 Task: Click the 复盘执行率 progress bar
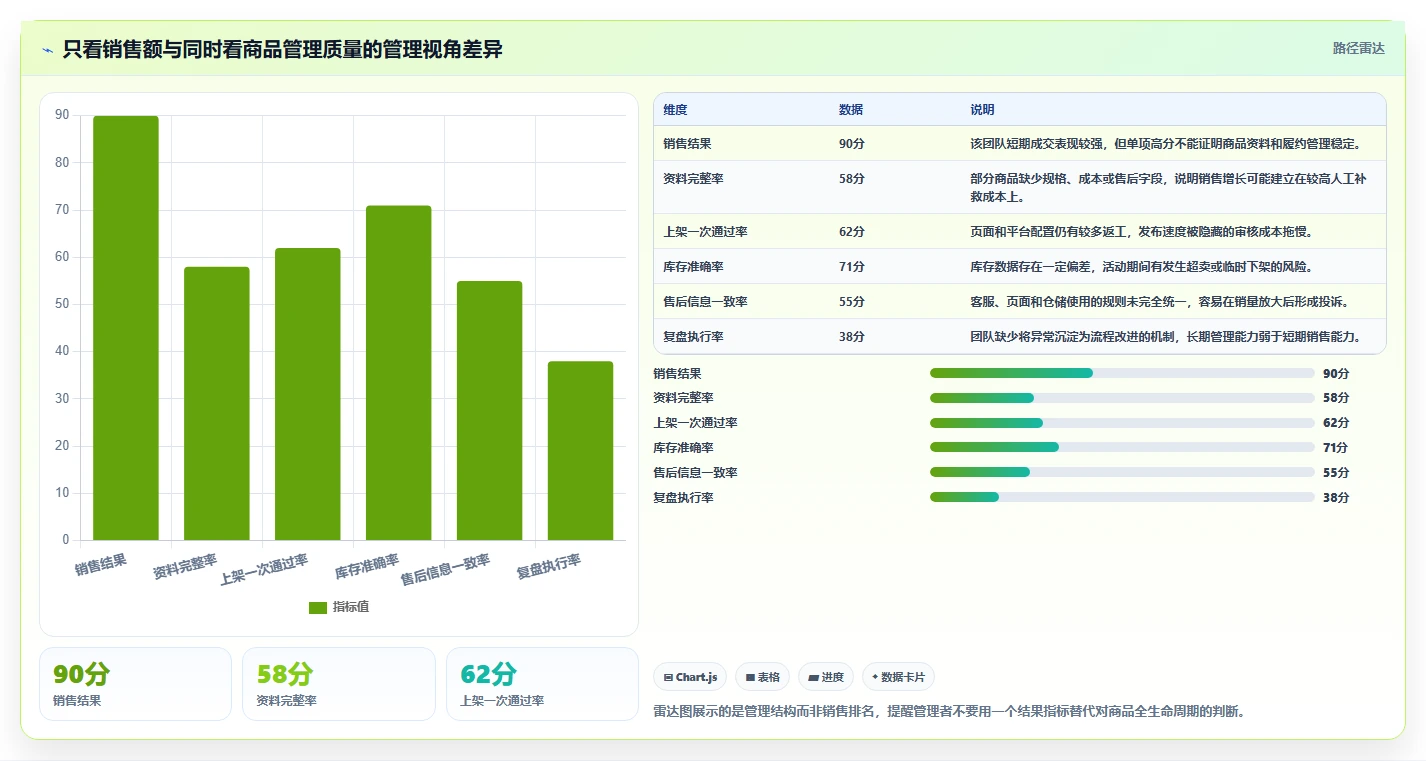1122,497
